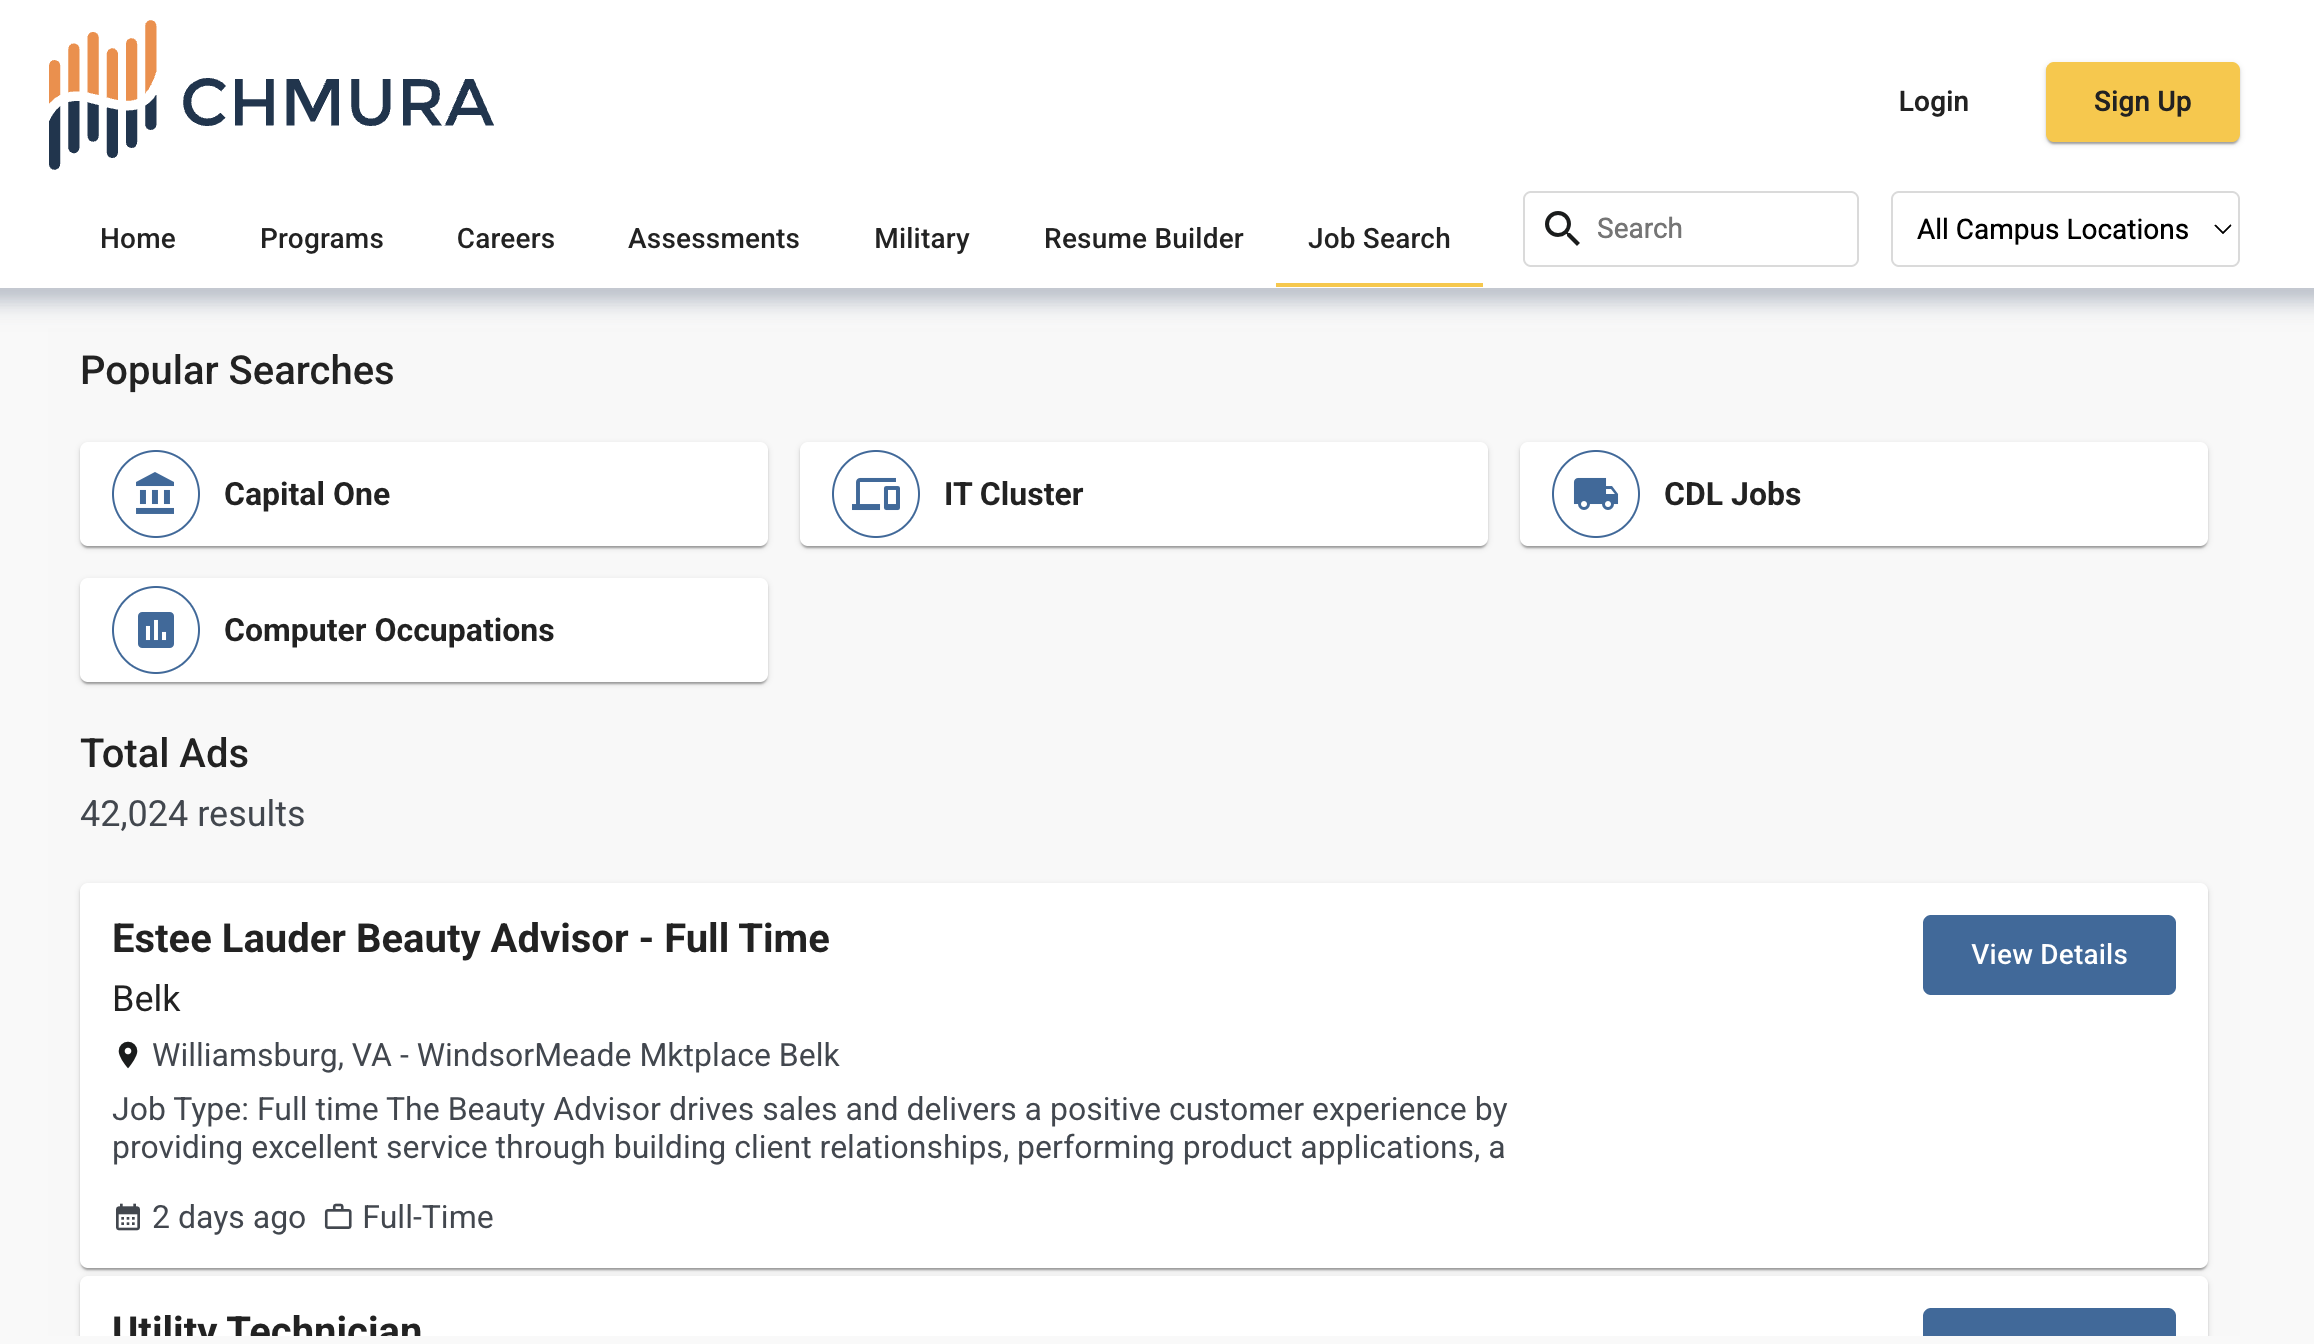Screen dimensions: 2314x1344
Task: Click the Chmura logo
Action: point(271,95)
